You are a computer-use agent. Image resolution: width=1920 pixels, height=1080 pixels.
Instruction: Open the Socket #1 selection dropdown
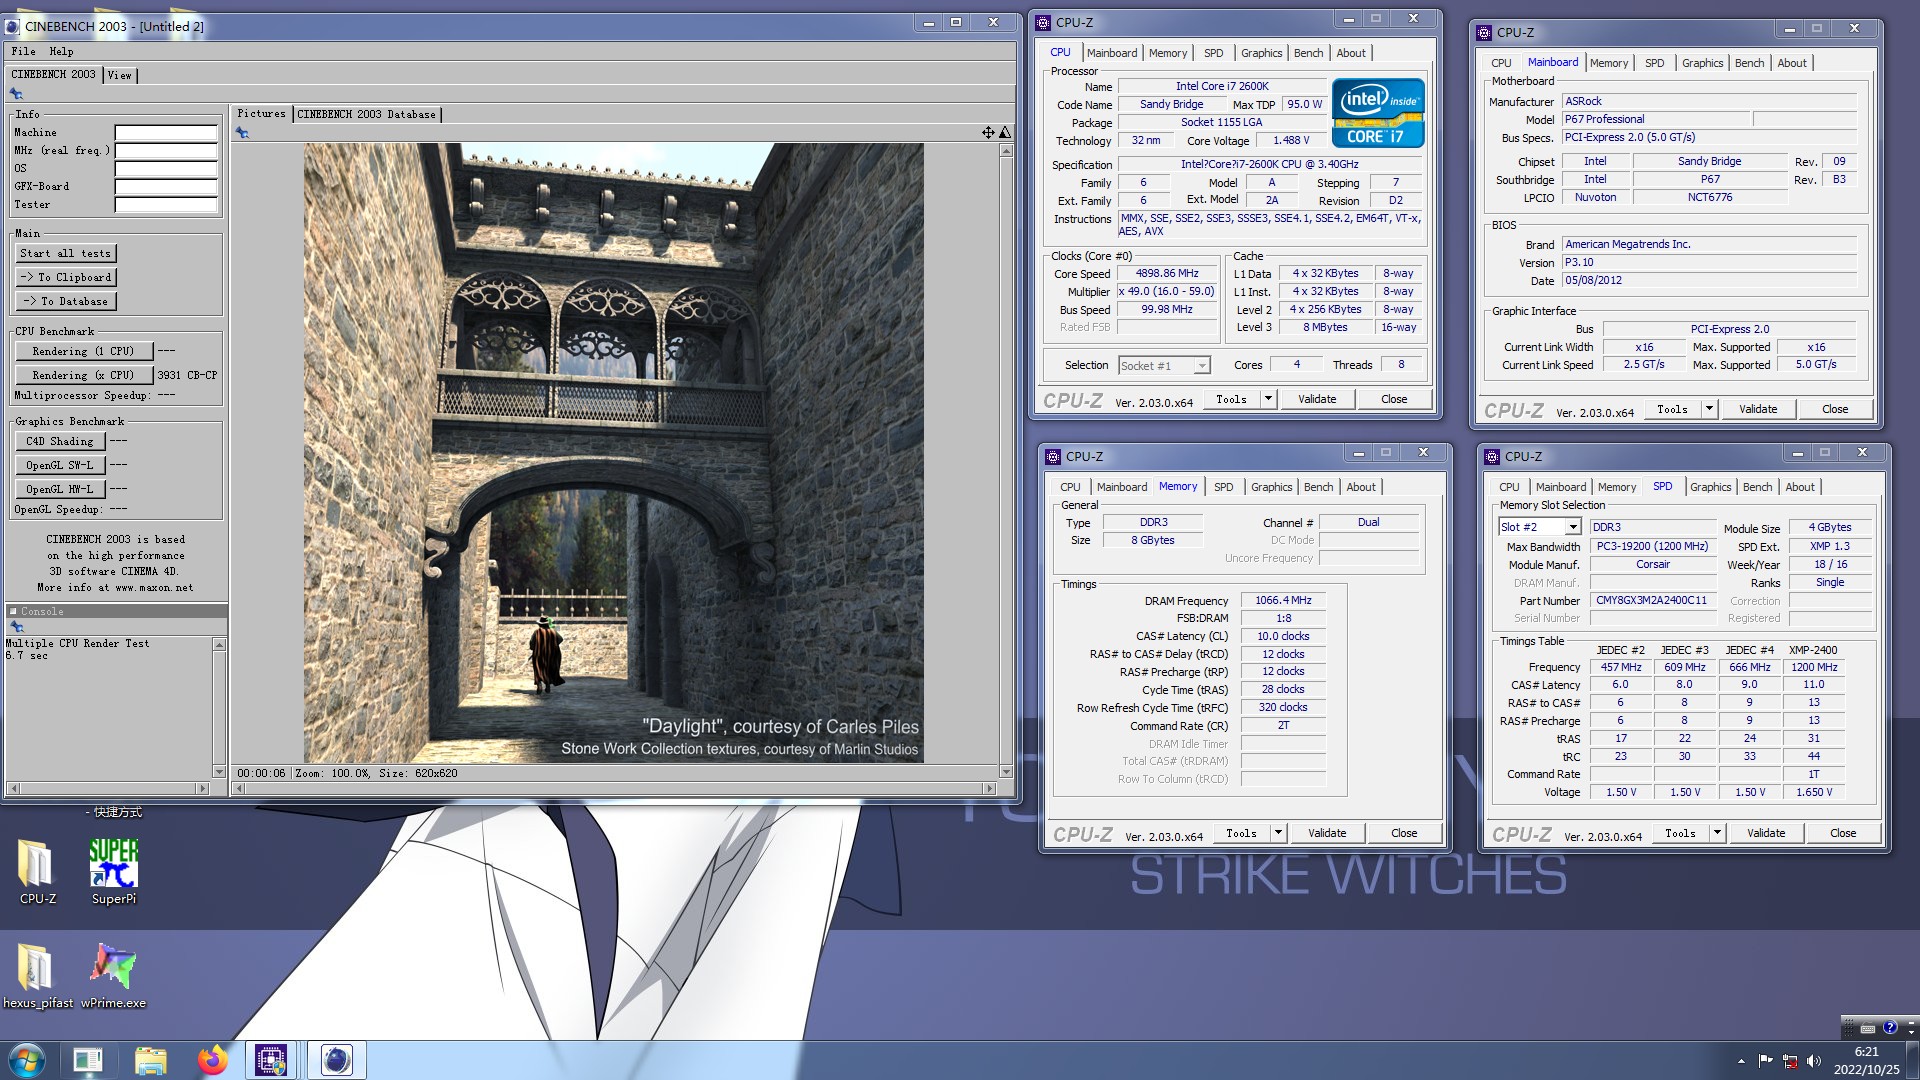click(1202, 366)
